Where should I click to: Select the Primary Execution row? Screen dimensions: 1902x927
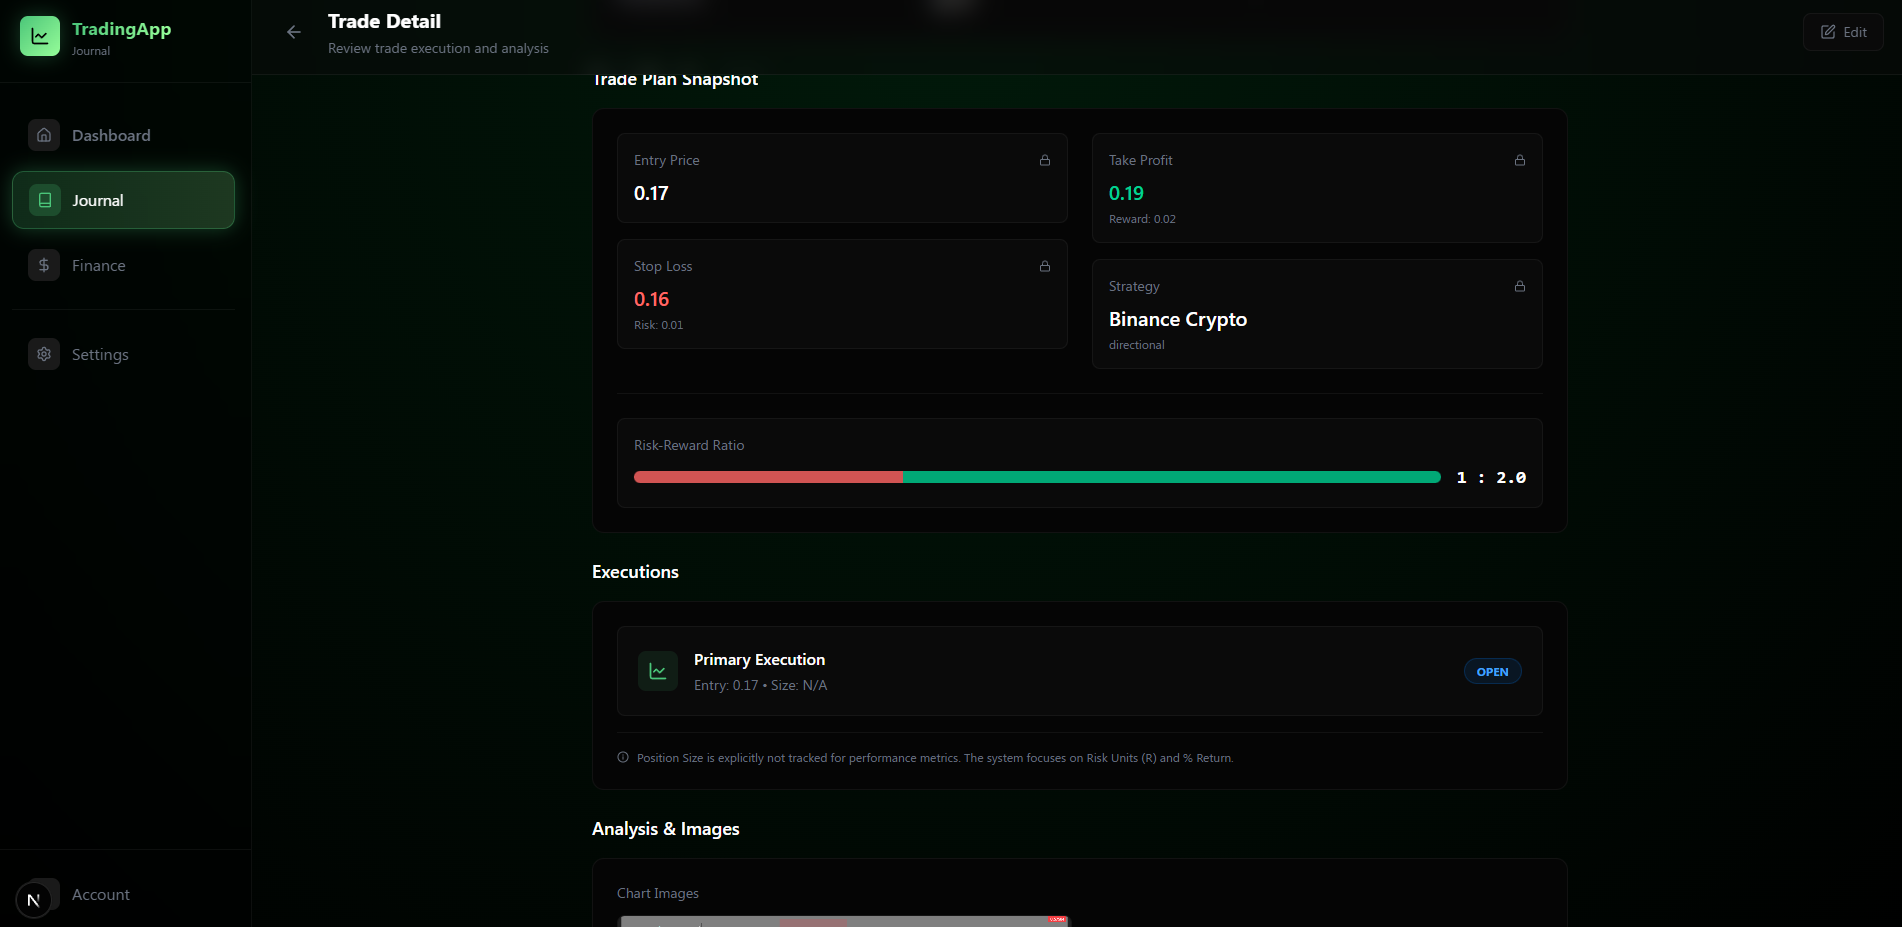(x=1078, y=671)
